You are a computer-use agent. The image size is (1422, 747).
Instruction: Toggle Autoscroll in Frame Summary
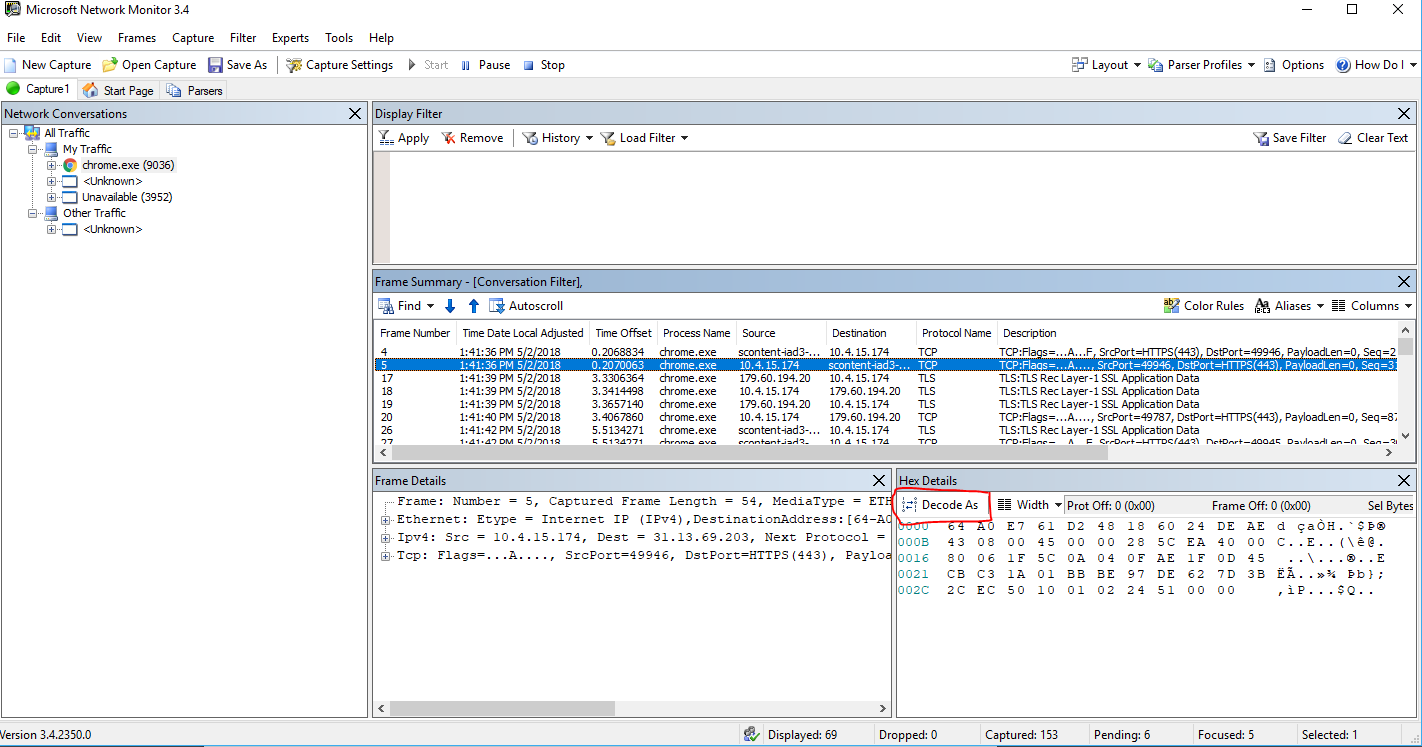tap(527, 306)
